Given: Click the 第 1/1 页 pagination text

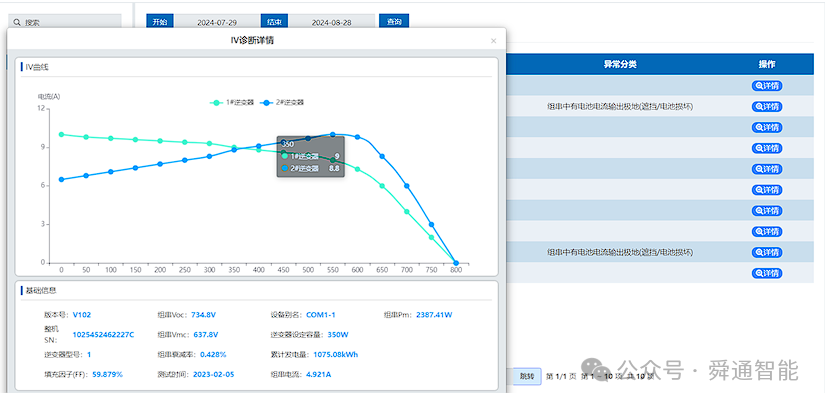Looking at the screenshot, I should [x=561, y=376].
